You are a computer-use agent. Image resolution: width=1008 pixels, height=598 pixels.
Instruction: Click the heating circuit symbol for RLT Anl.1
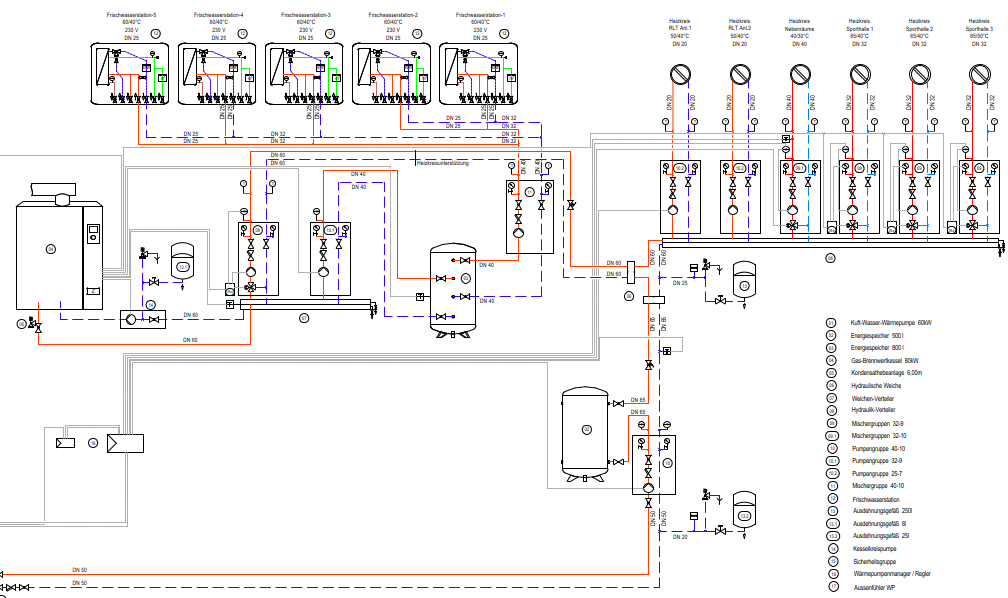680,75
